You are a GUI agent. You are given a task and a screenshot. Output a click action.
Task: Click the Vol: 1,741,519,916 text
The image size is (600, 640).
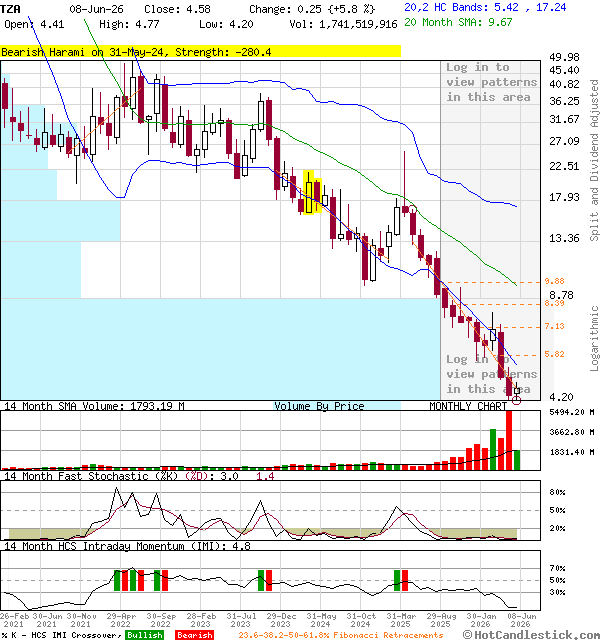[x=343, y=24]
